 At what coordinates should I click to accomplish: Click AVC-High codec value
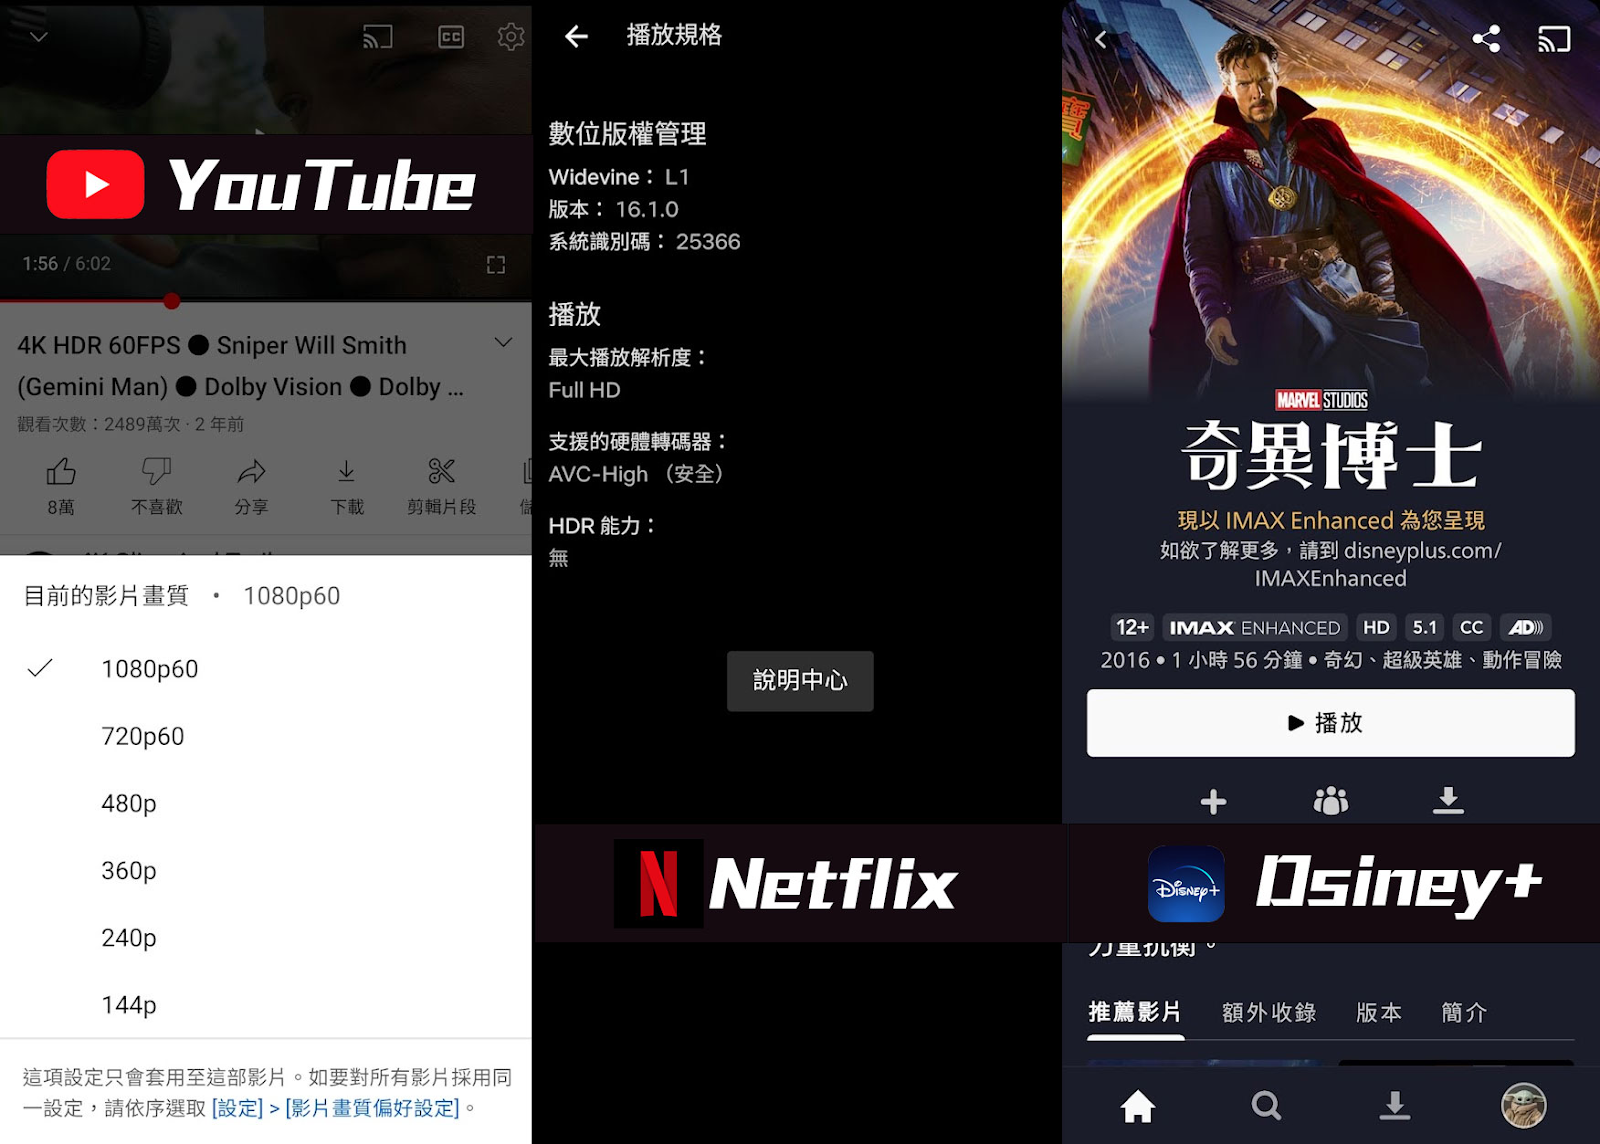[635, 474]
